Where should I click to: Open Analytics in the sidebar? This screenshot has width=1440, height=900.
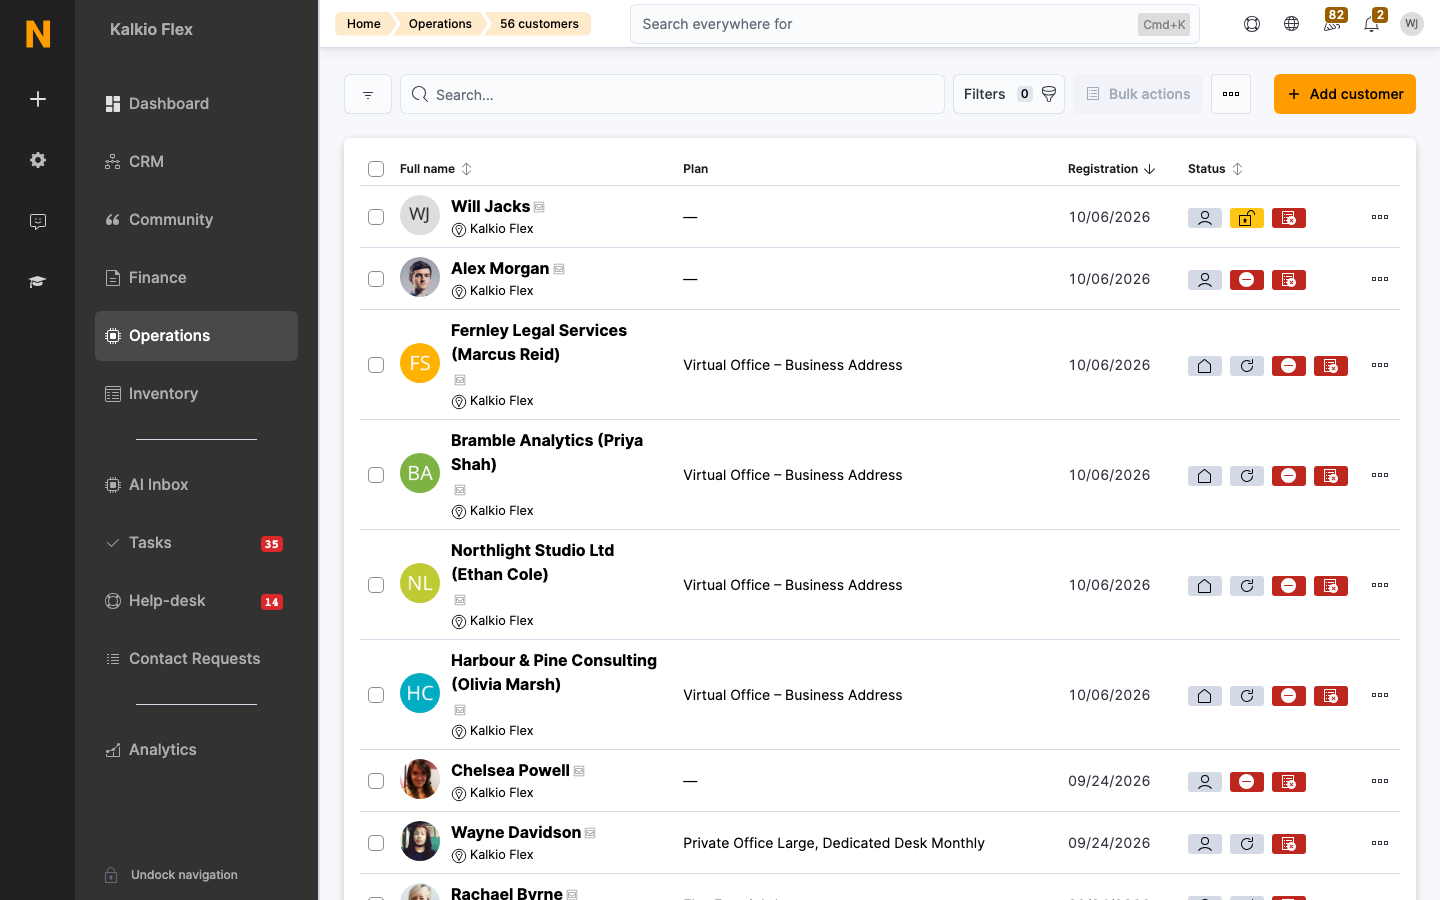pos(196,750)
